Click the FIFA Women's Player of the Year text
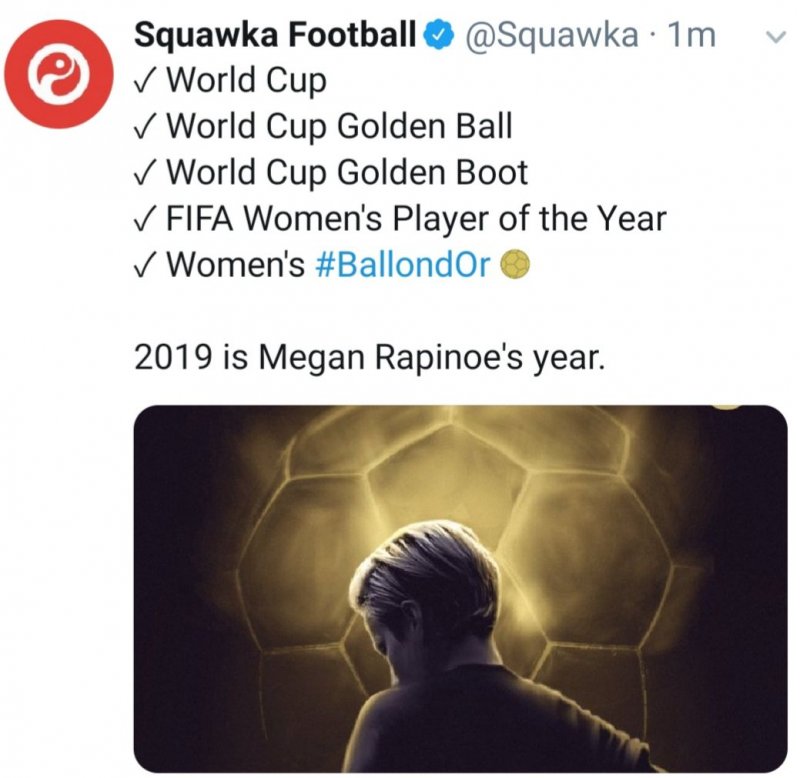Image resolution: width=800 pixels, height=778 pixels. (x=417, y=218)
